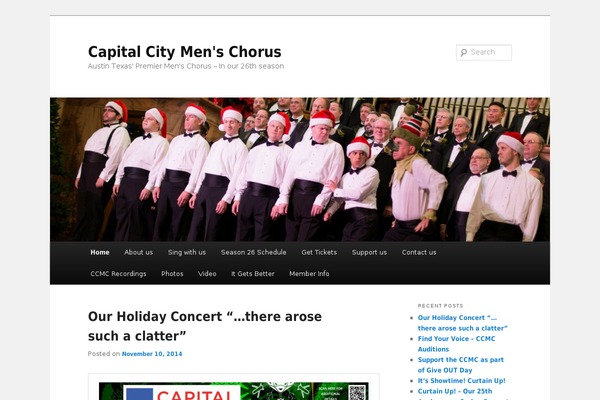Viewport: 600px width, 400px height.
Task: Open the November 10, 2014 date link
Action: 152,354
